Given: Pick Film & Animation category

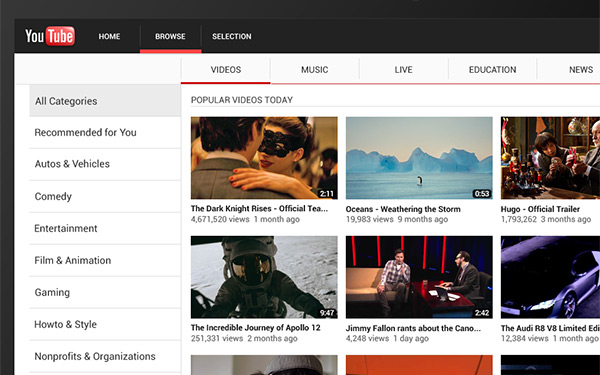Looking at the screenshot, I should point(105,260).
